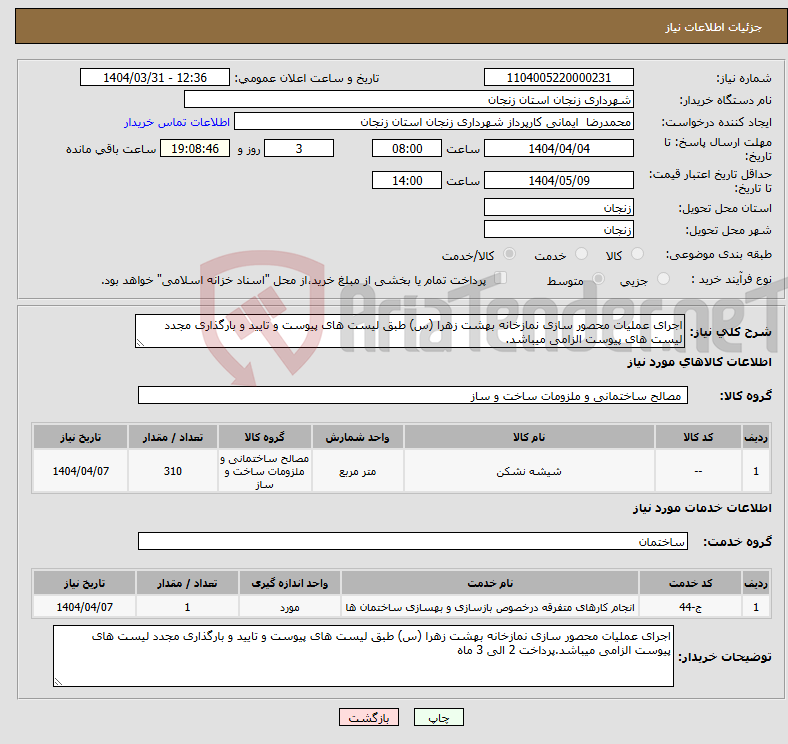Click the section heading اطلاعات کالاهای مورد نیاز
The width and height of the screenshot is (788, 744).
click(x=699, y=362)
